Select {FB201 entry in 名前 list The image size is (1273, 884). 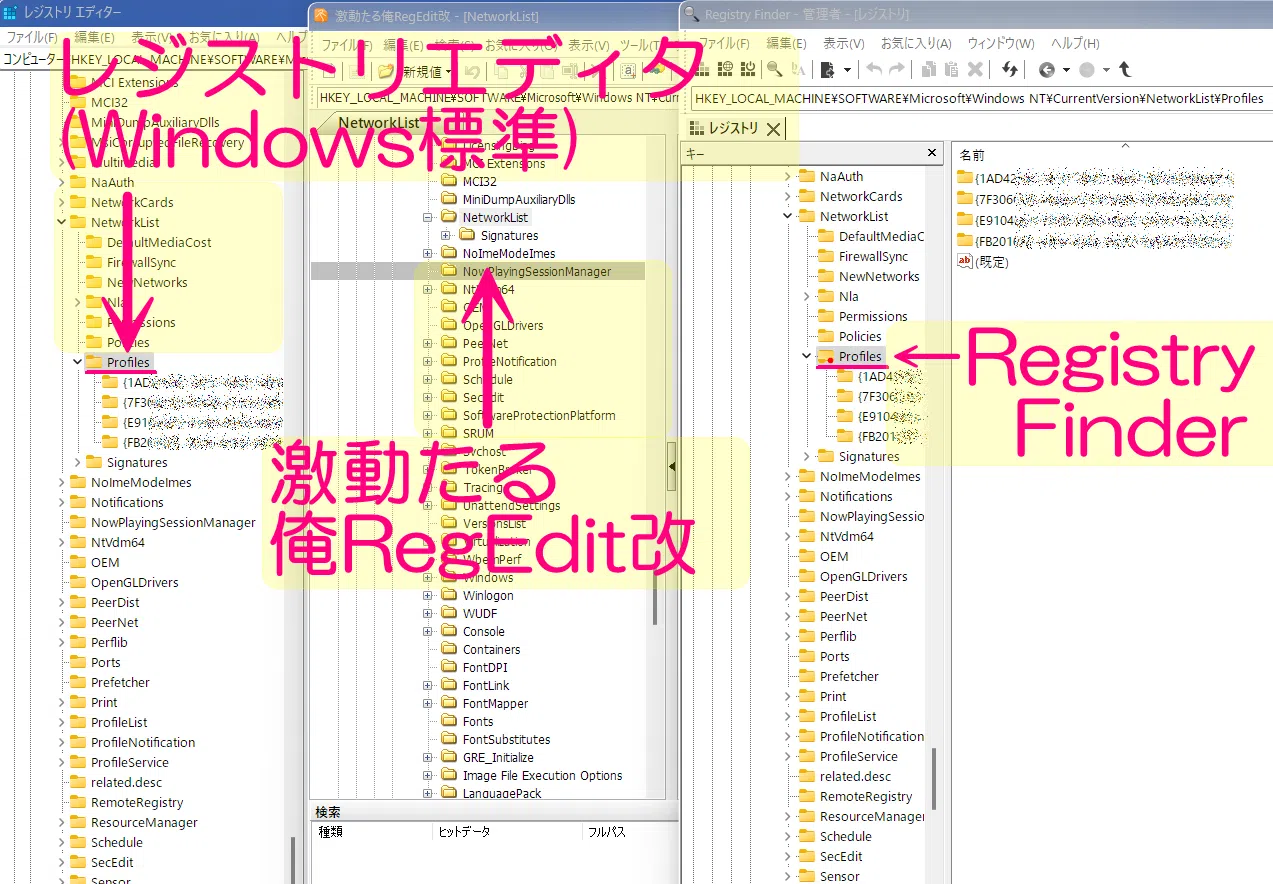coord(1094,240)
